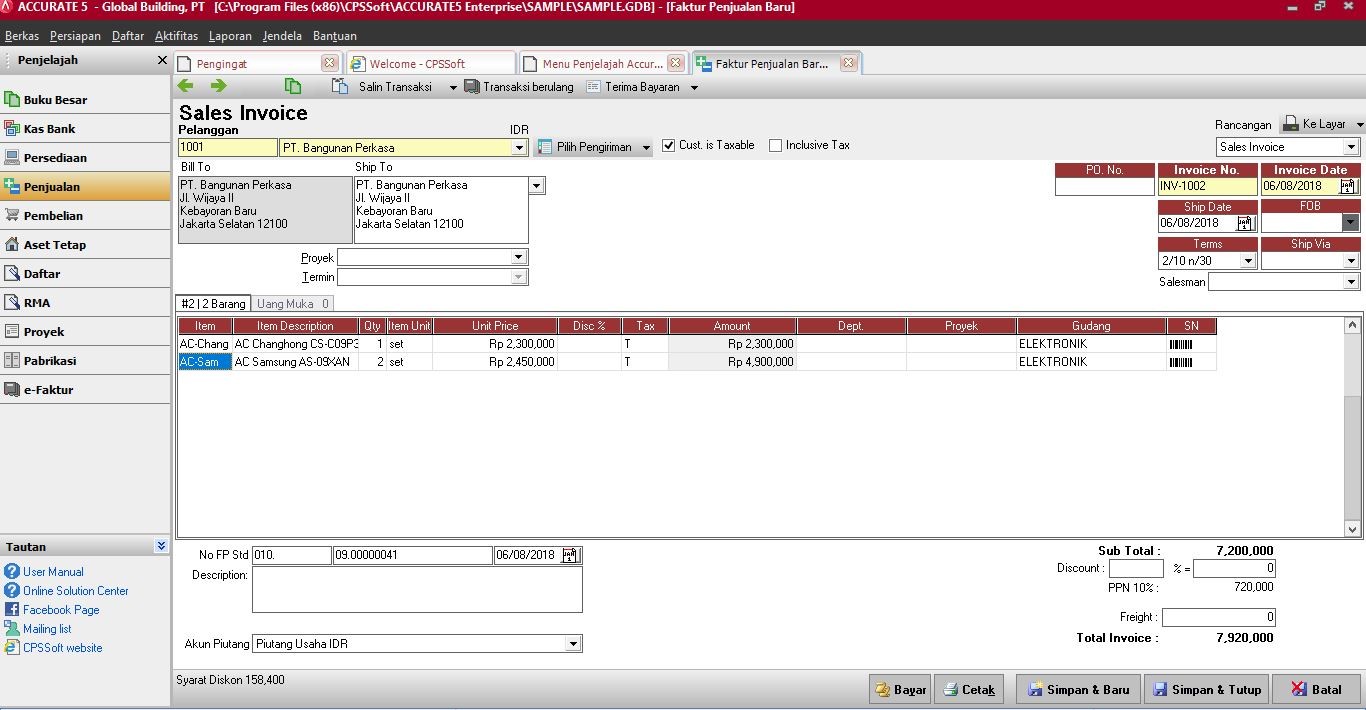
Task: Open the Laporan menu
Action: click(x=230, y=36)
